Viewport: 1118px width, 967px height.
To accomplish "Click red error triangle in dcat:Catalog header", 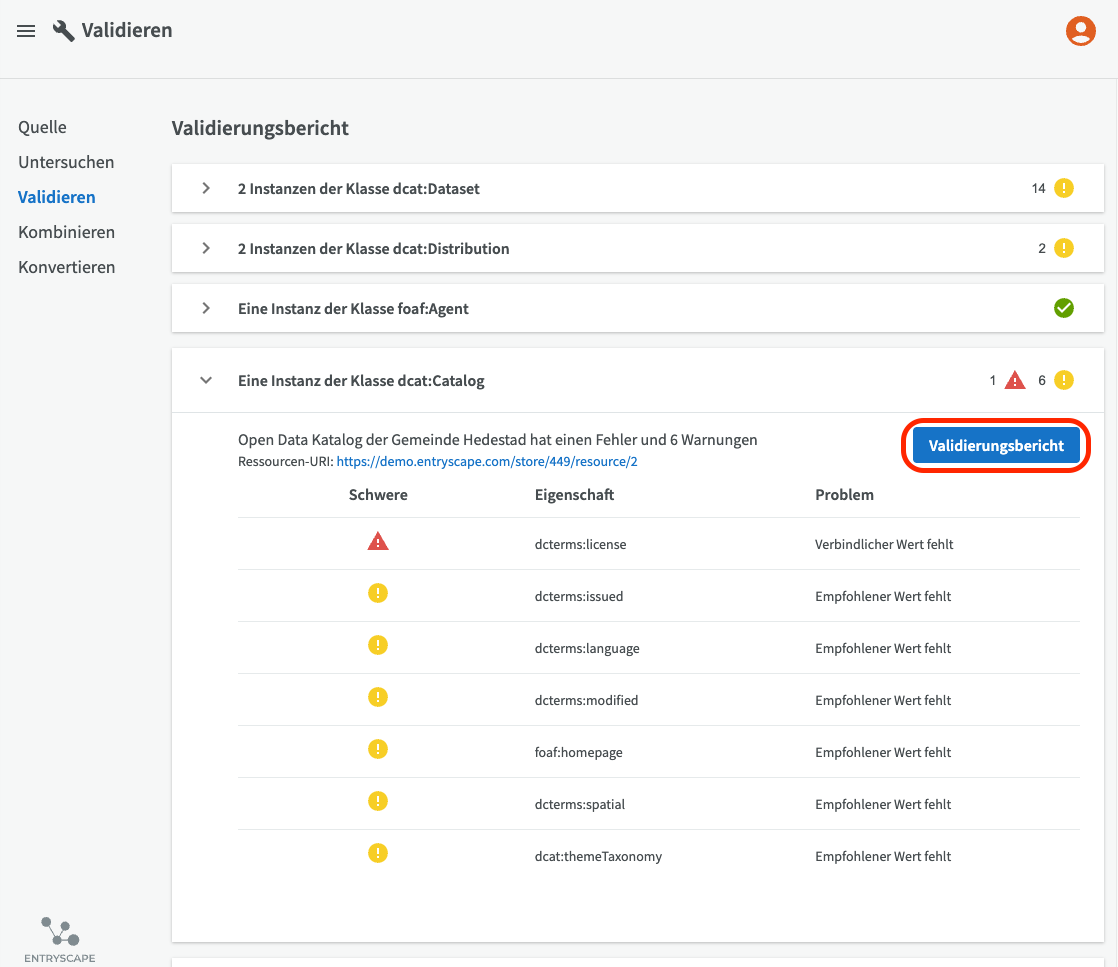I will (1015, 380).
